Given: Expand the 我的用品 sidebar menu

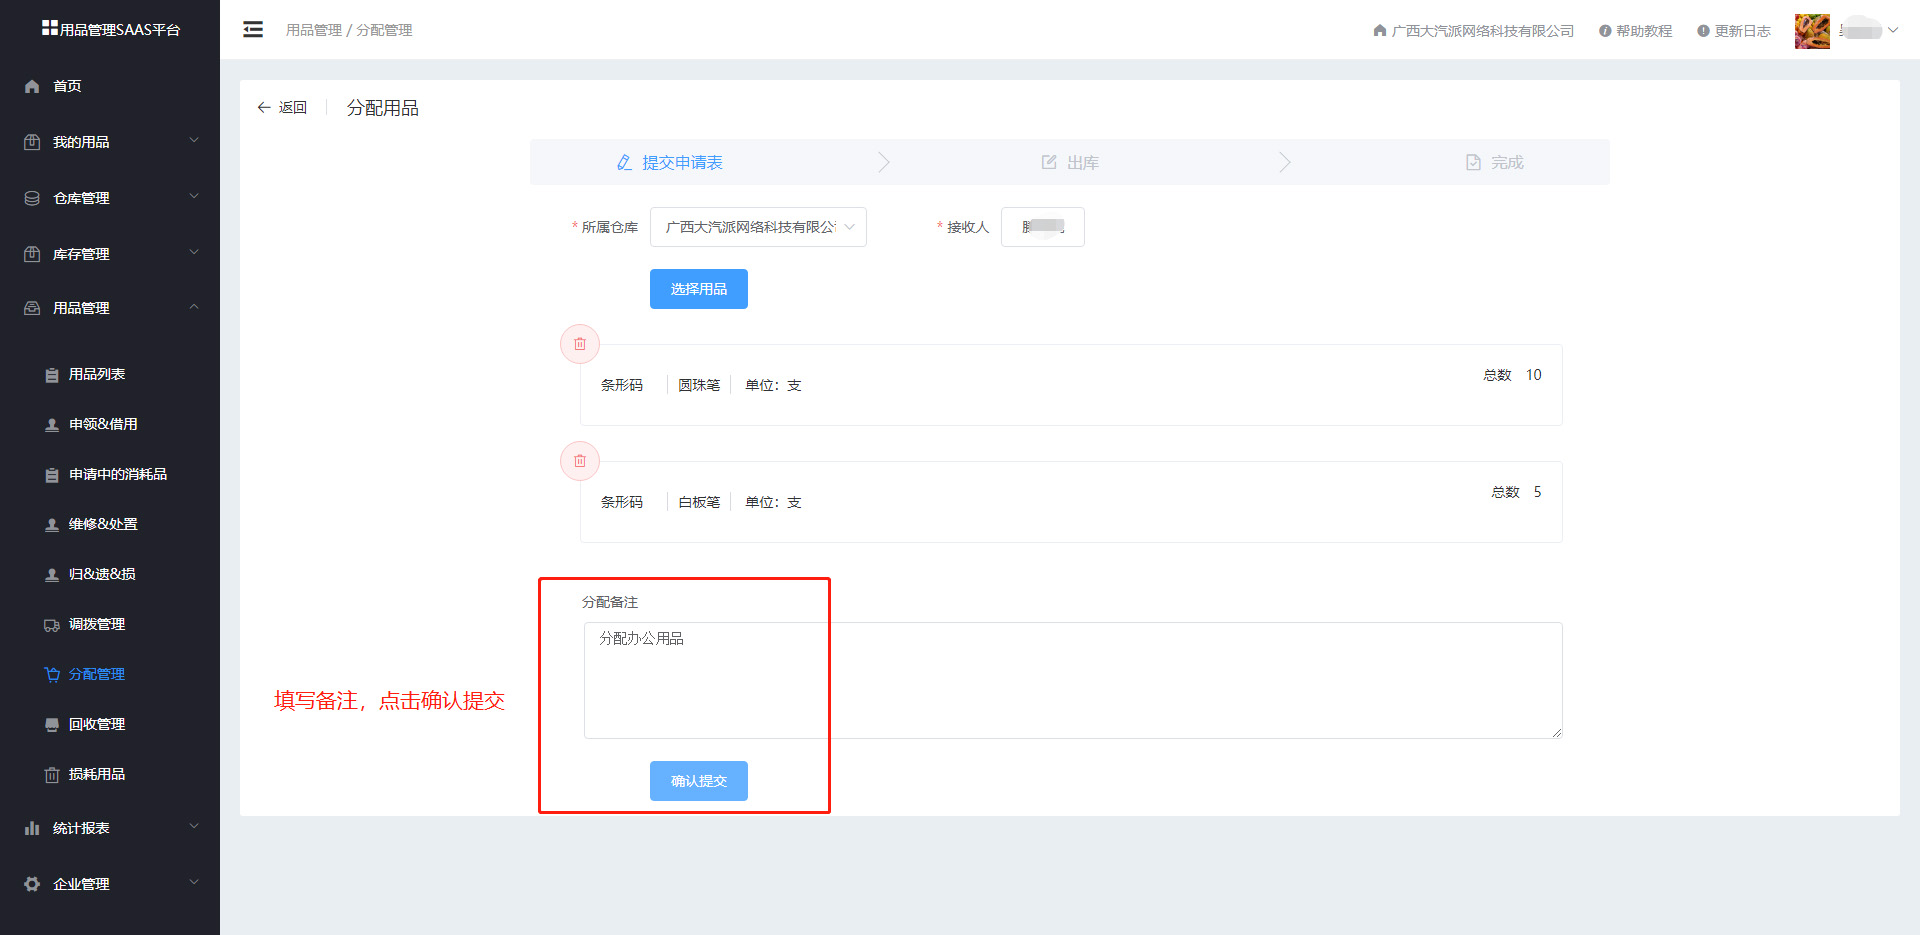Looking at the screenshot, I should tap(110, 142).
